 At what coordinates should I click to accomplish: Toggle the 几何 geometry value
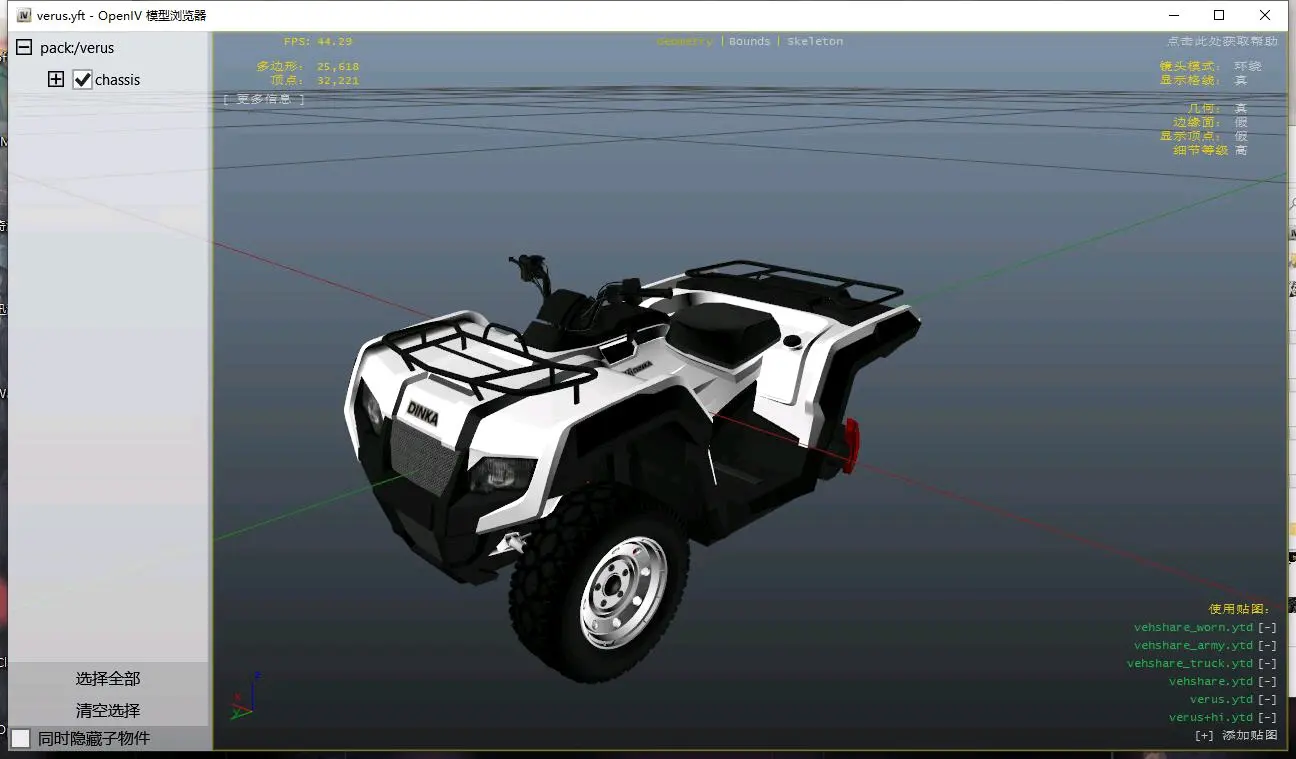pos(1241,108)
